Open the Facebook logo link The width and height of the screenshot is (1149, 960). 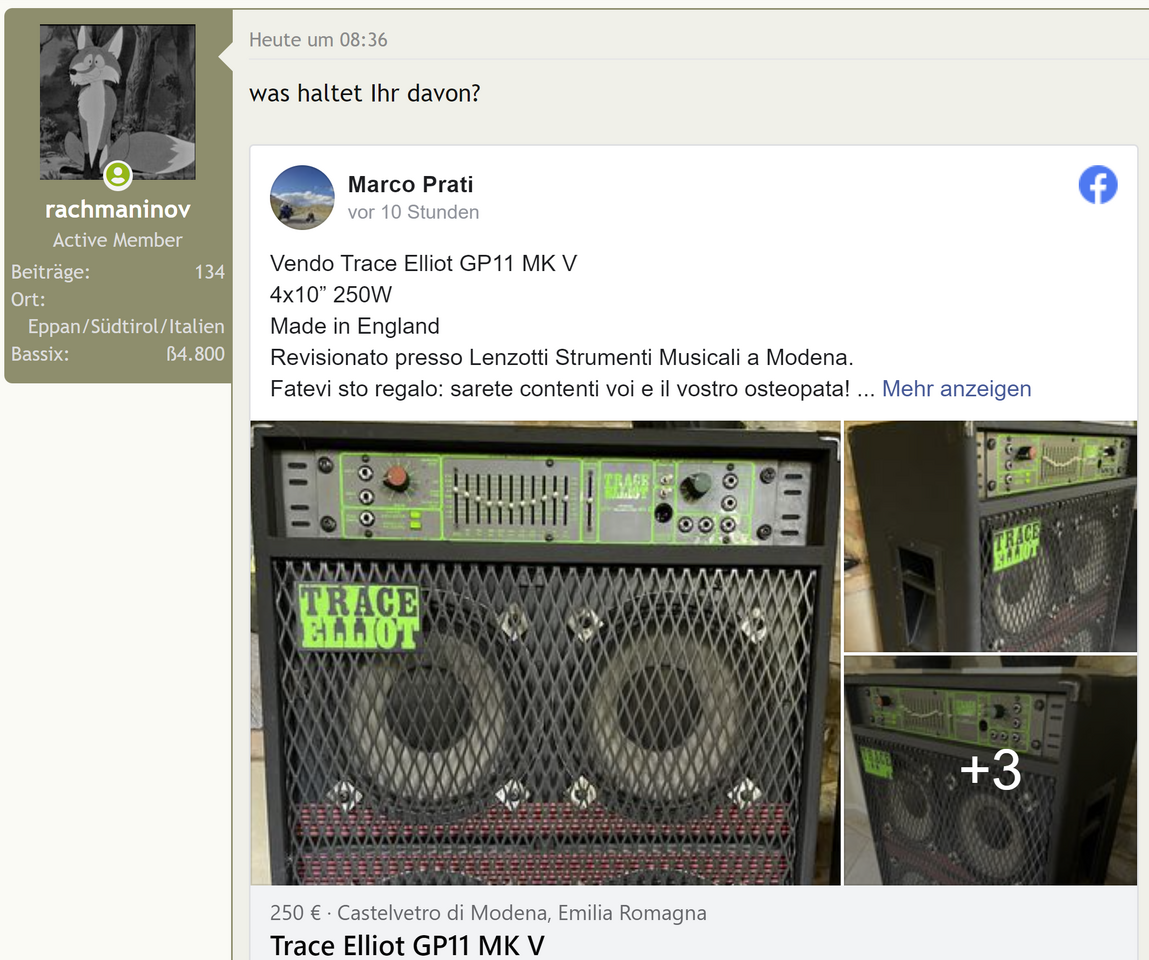tap(1098, 185)
